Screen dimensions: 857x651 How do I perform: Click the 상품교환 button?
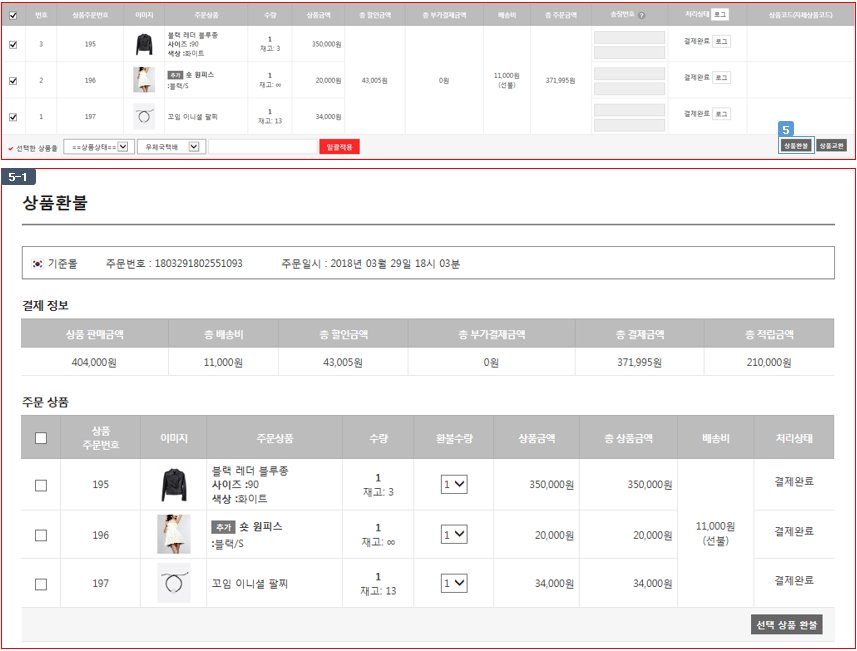click(832, 145)
